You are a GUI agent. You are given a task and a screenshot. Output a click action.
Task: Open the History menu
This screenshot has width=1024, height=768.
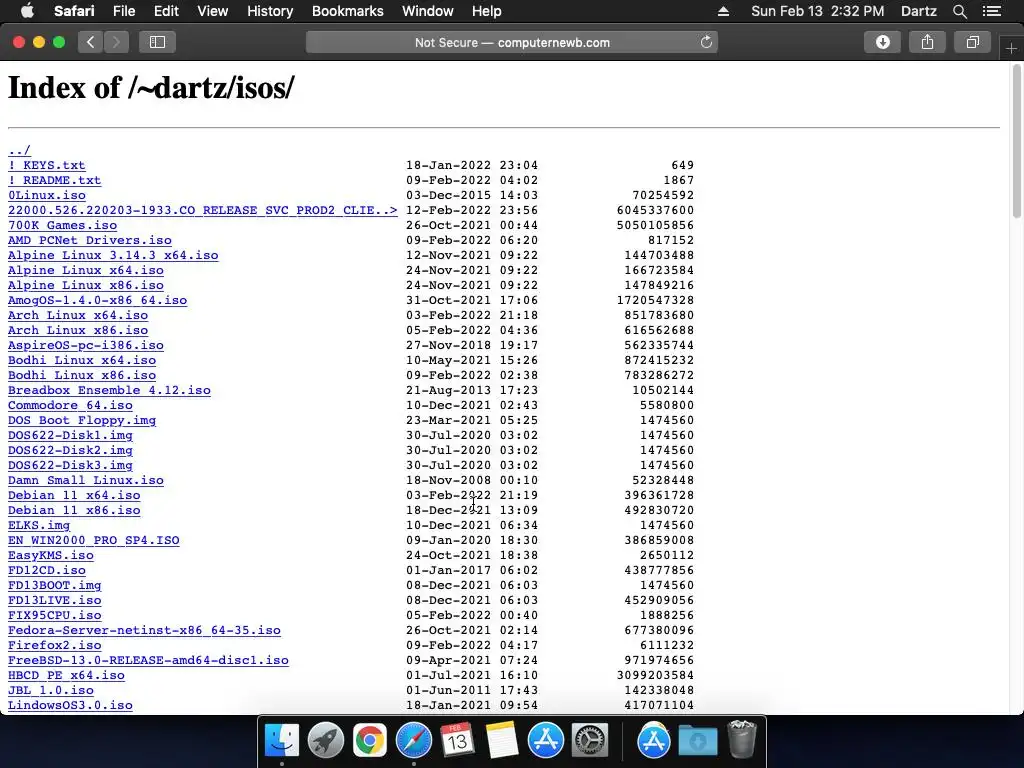[270, 11]
